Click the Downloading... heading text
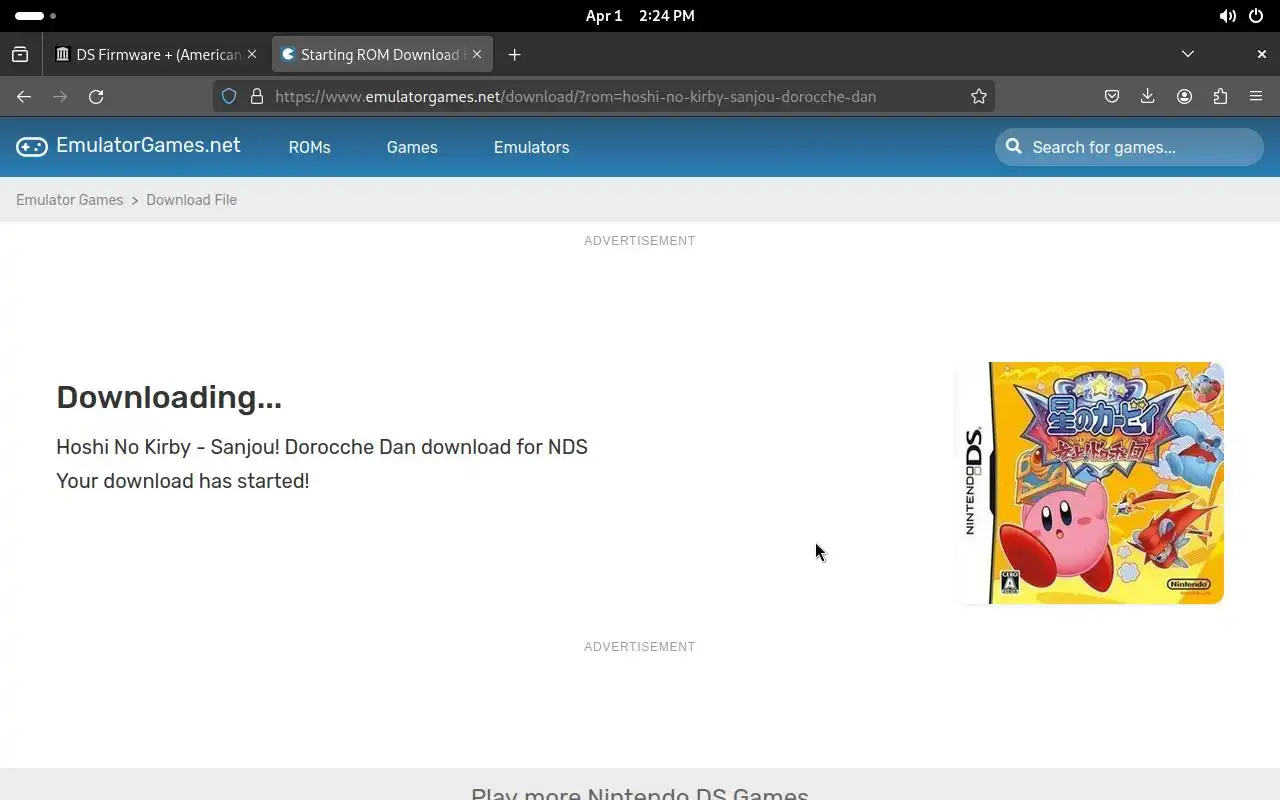 [x=169, y=397]
